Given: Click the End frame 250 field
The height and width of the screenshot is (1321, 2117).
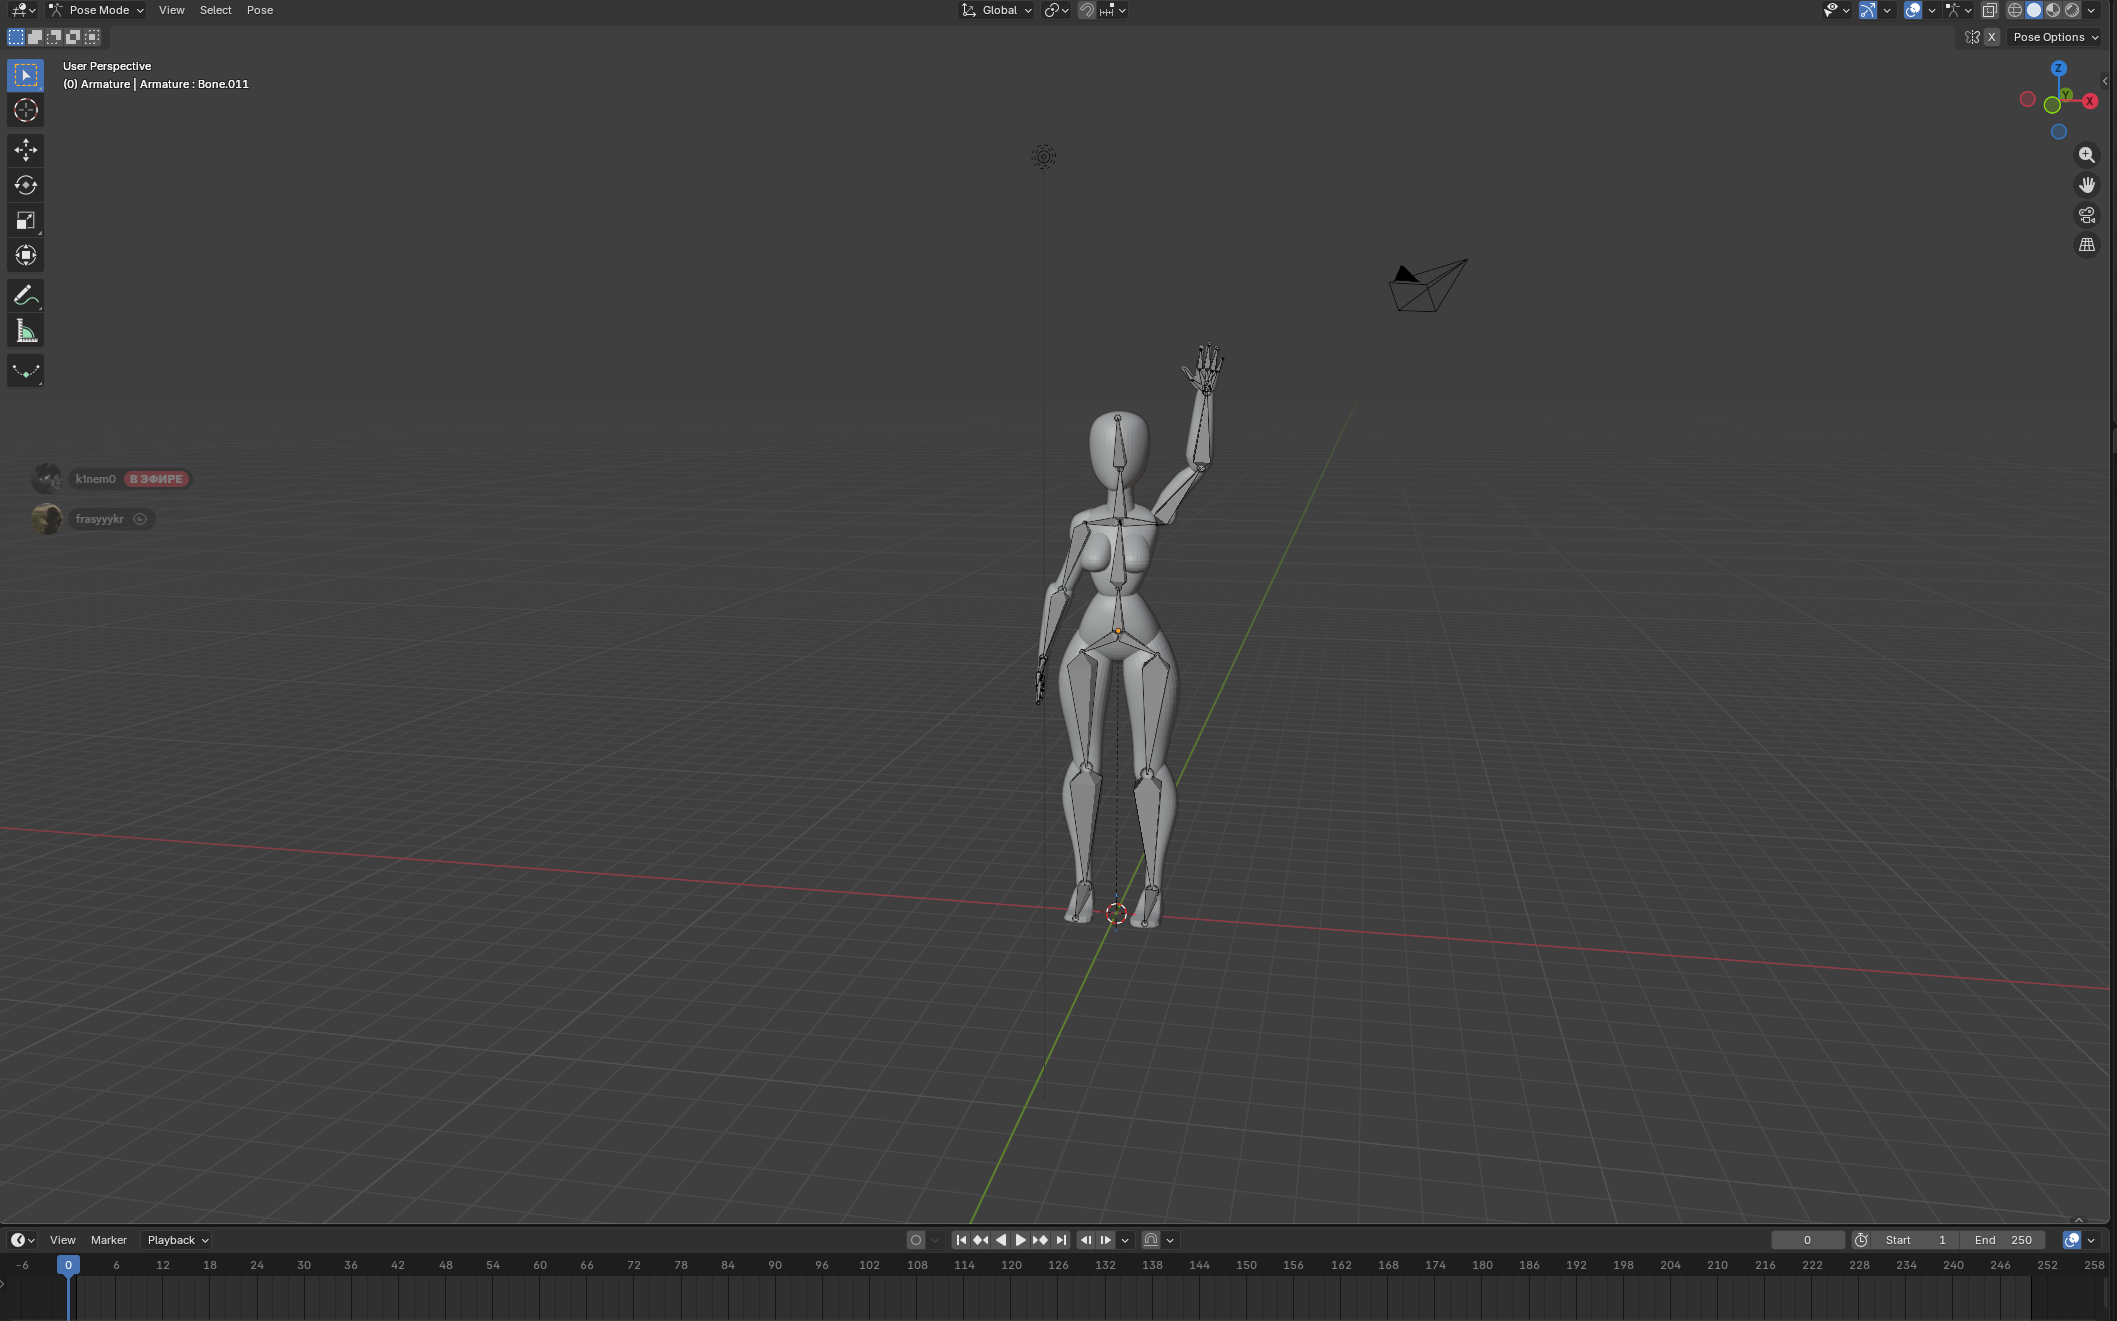Looking at the screenshot, I should point(2002,1240).
